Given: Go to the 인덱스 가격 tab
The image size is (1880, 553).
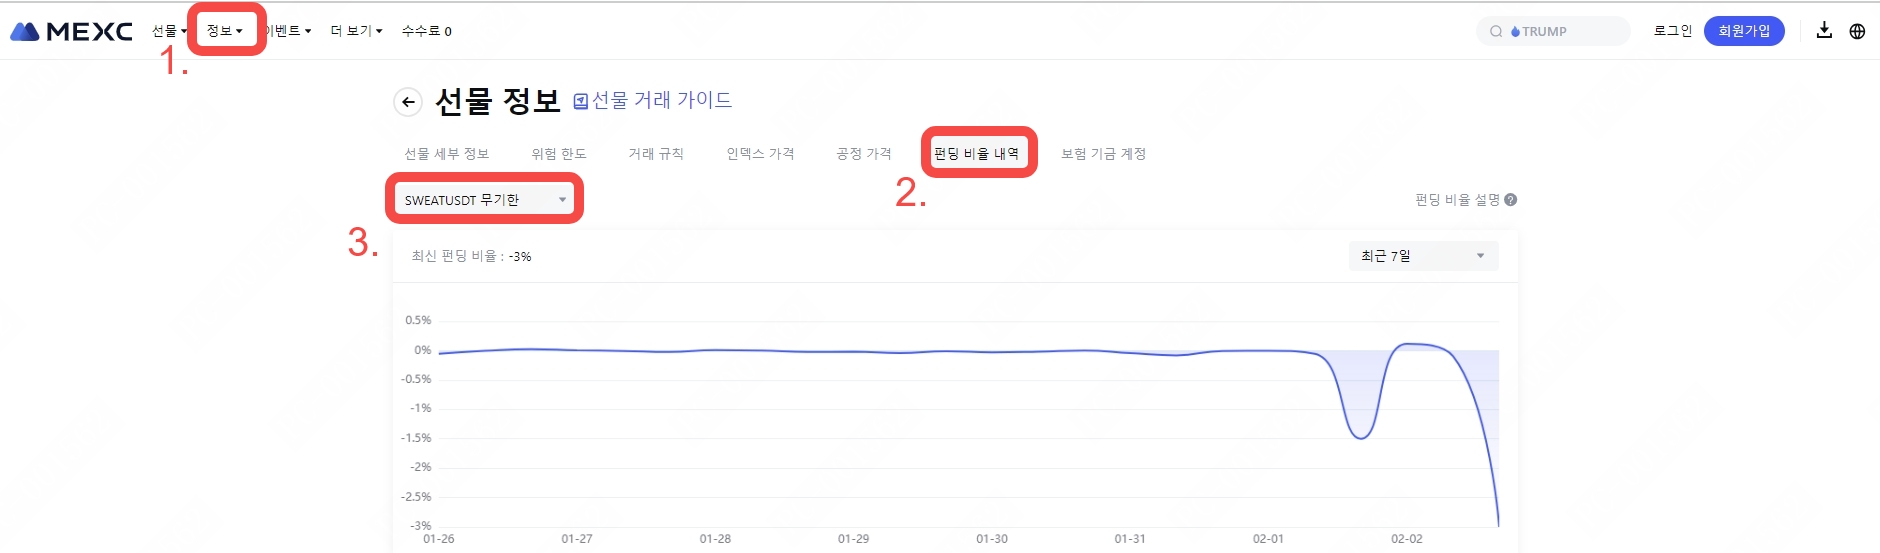Looking at the screenshot, I should [x=760, y=154].
